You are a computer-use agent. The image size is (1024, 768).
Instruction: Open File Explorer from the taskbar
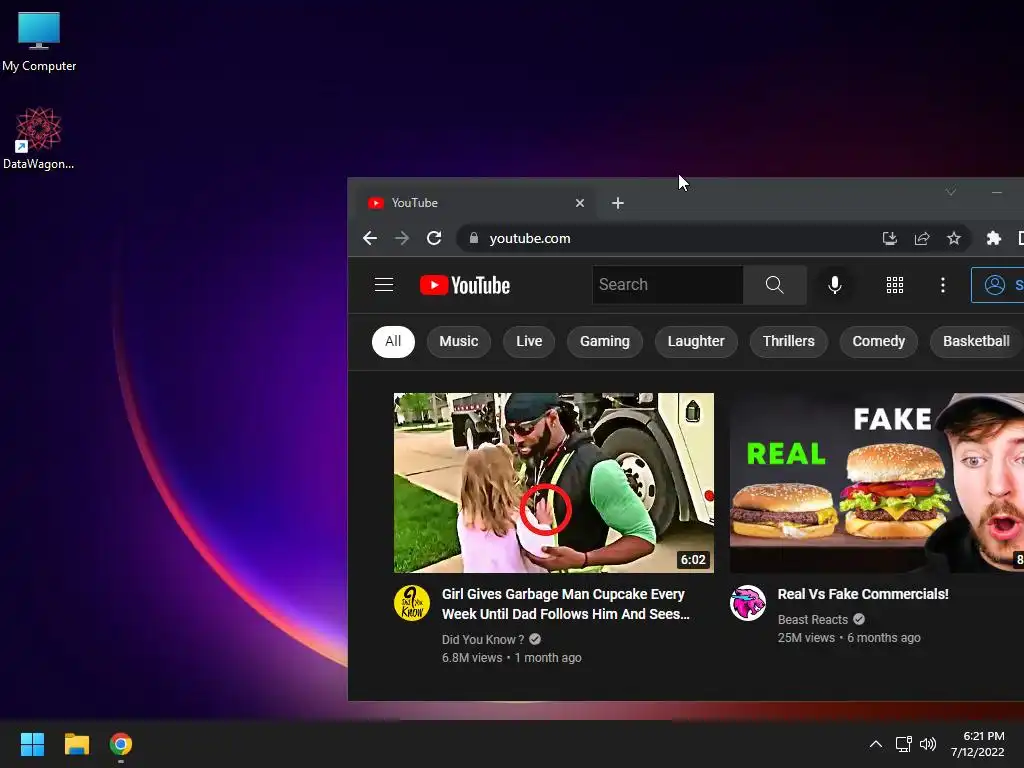(76, 744)
